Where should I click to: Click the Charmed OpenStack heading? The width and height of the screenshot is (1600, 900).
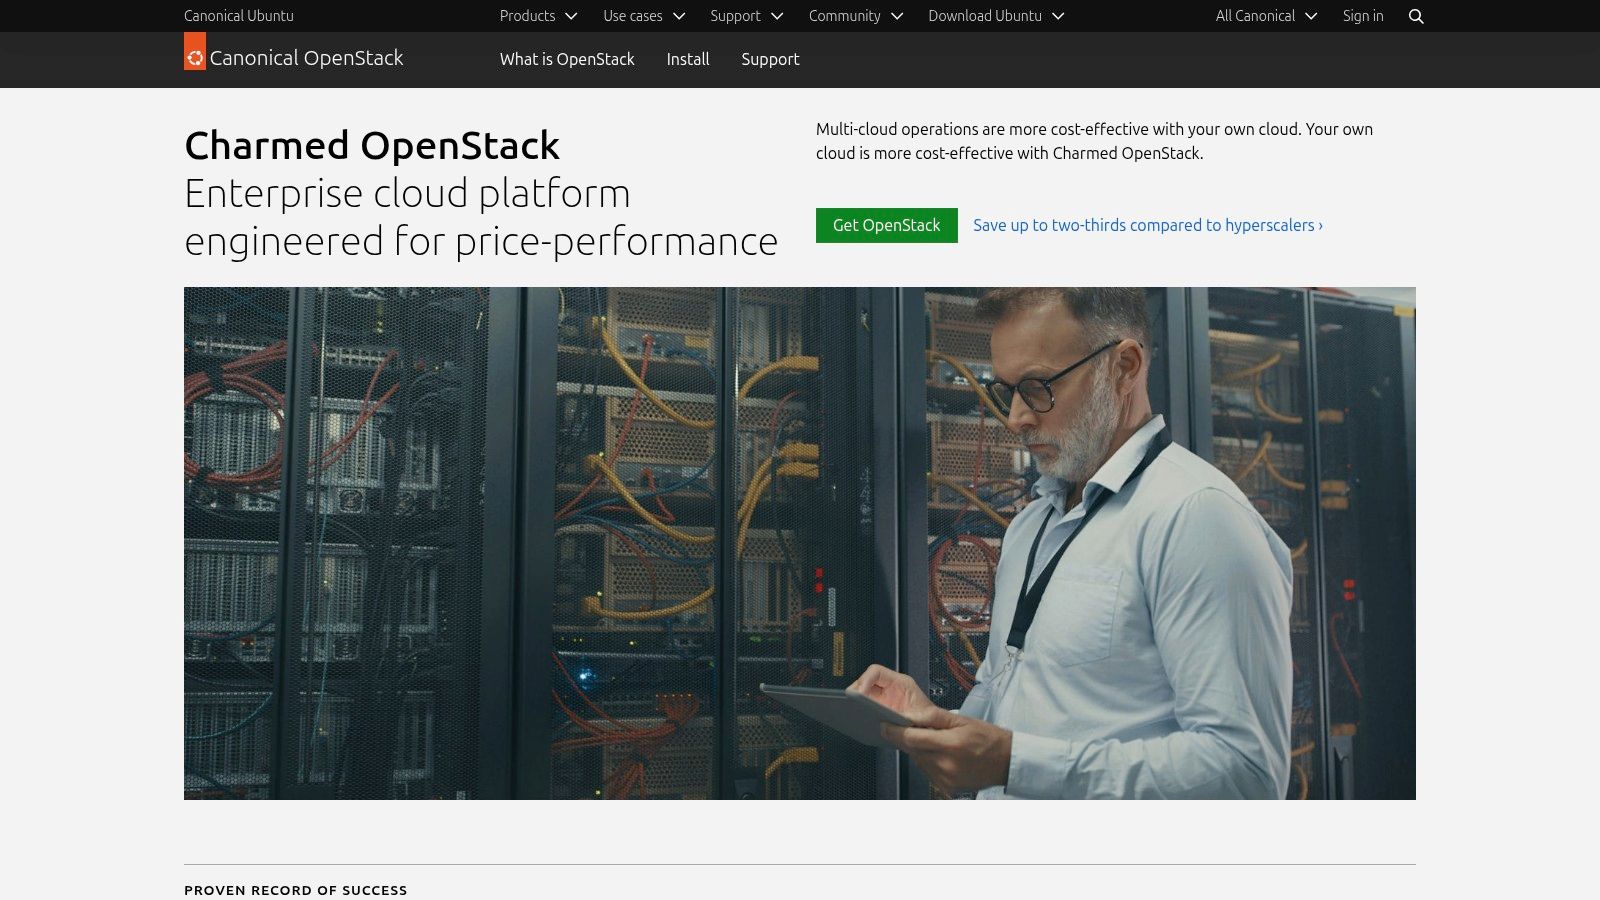(371, 145)
